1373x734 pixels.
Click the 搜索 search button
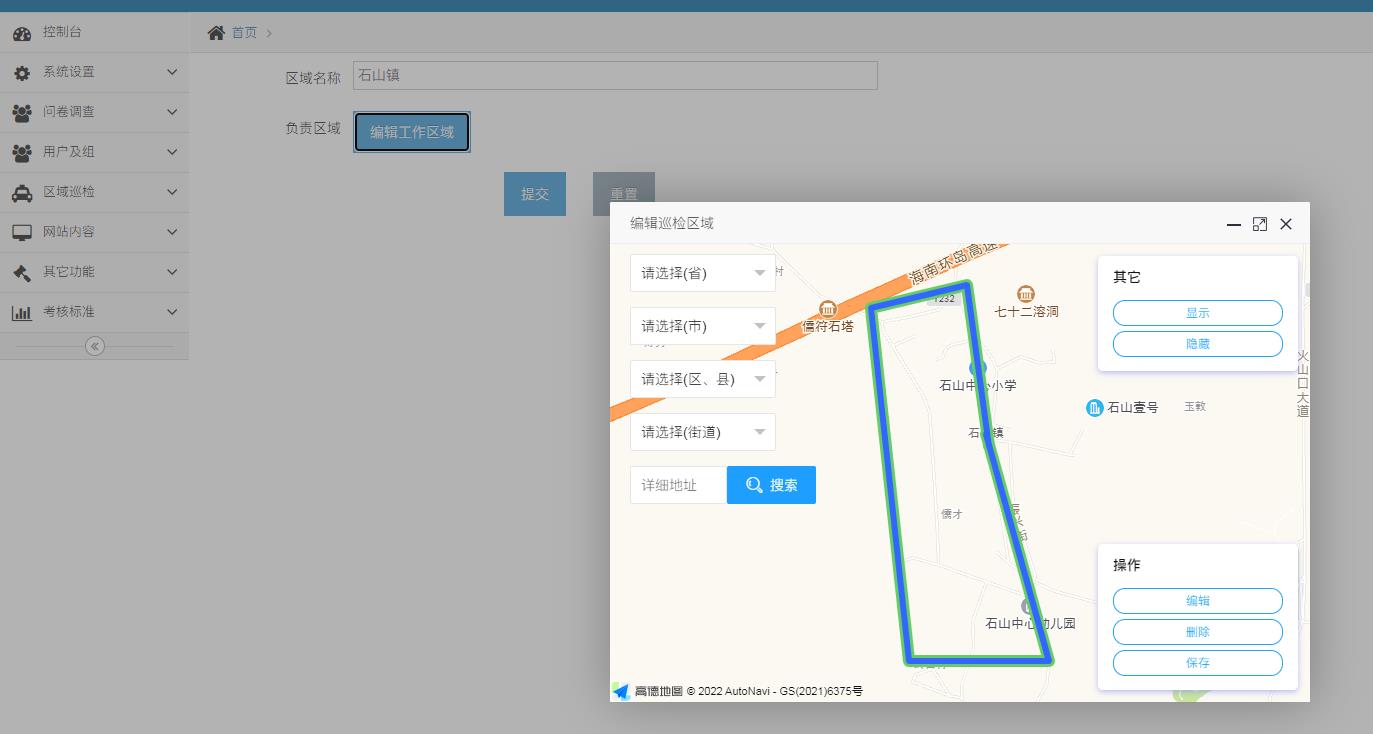771,485
